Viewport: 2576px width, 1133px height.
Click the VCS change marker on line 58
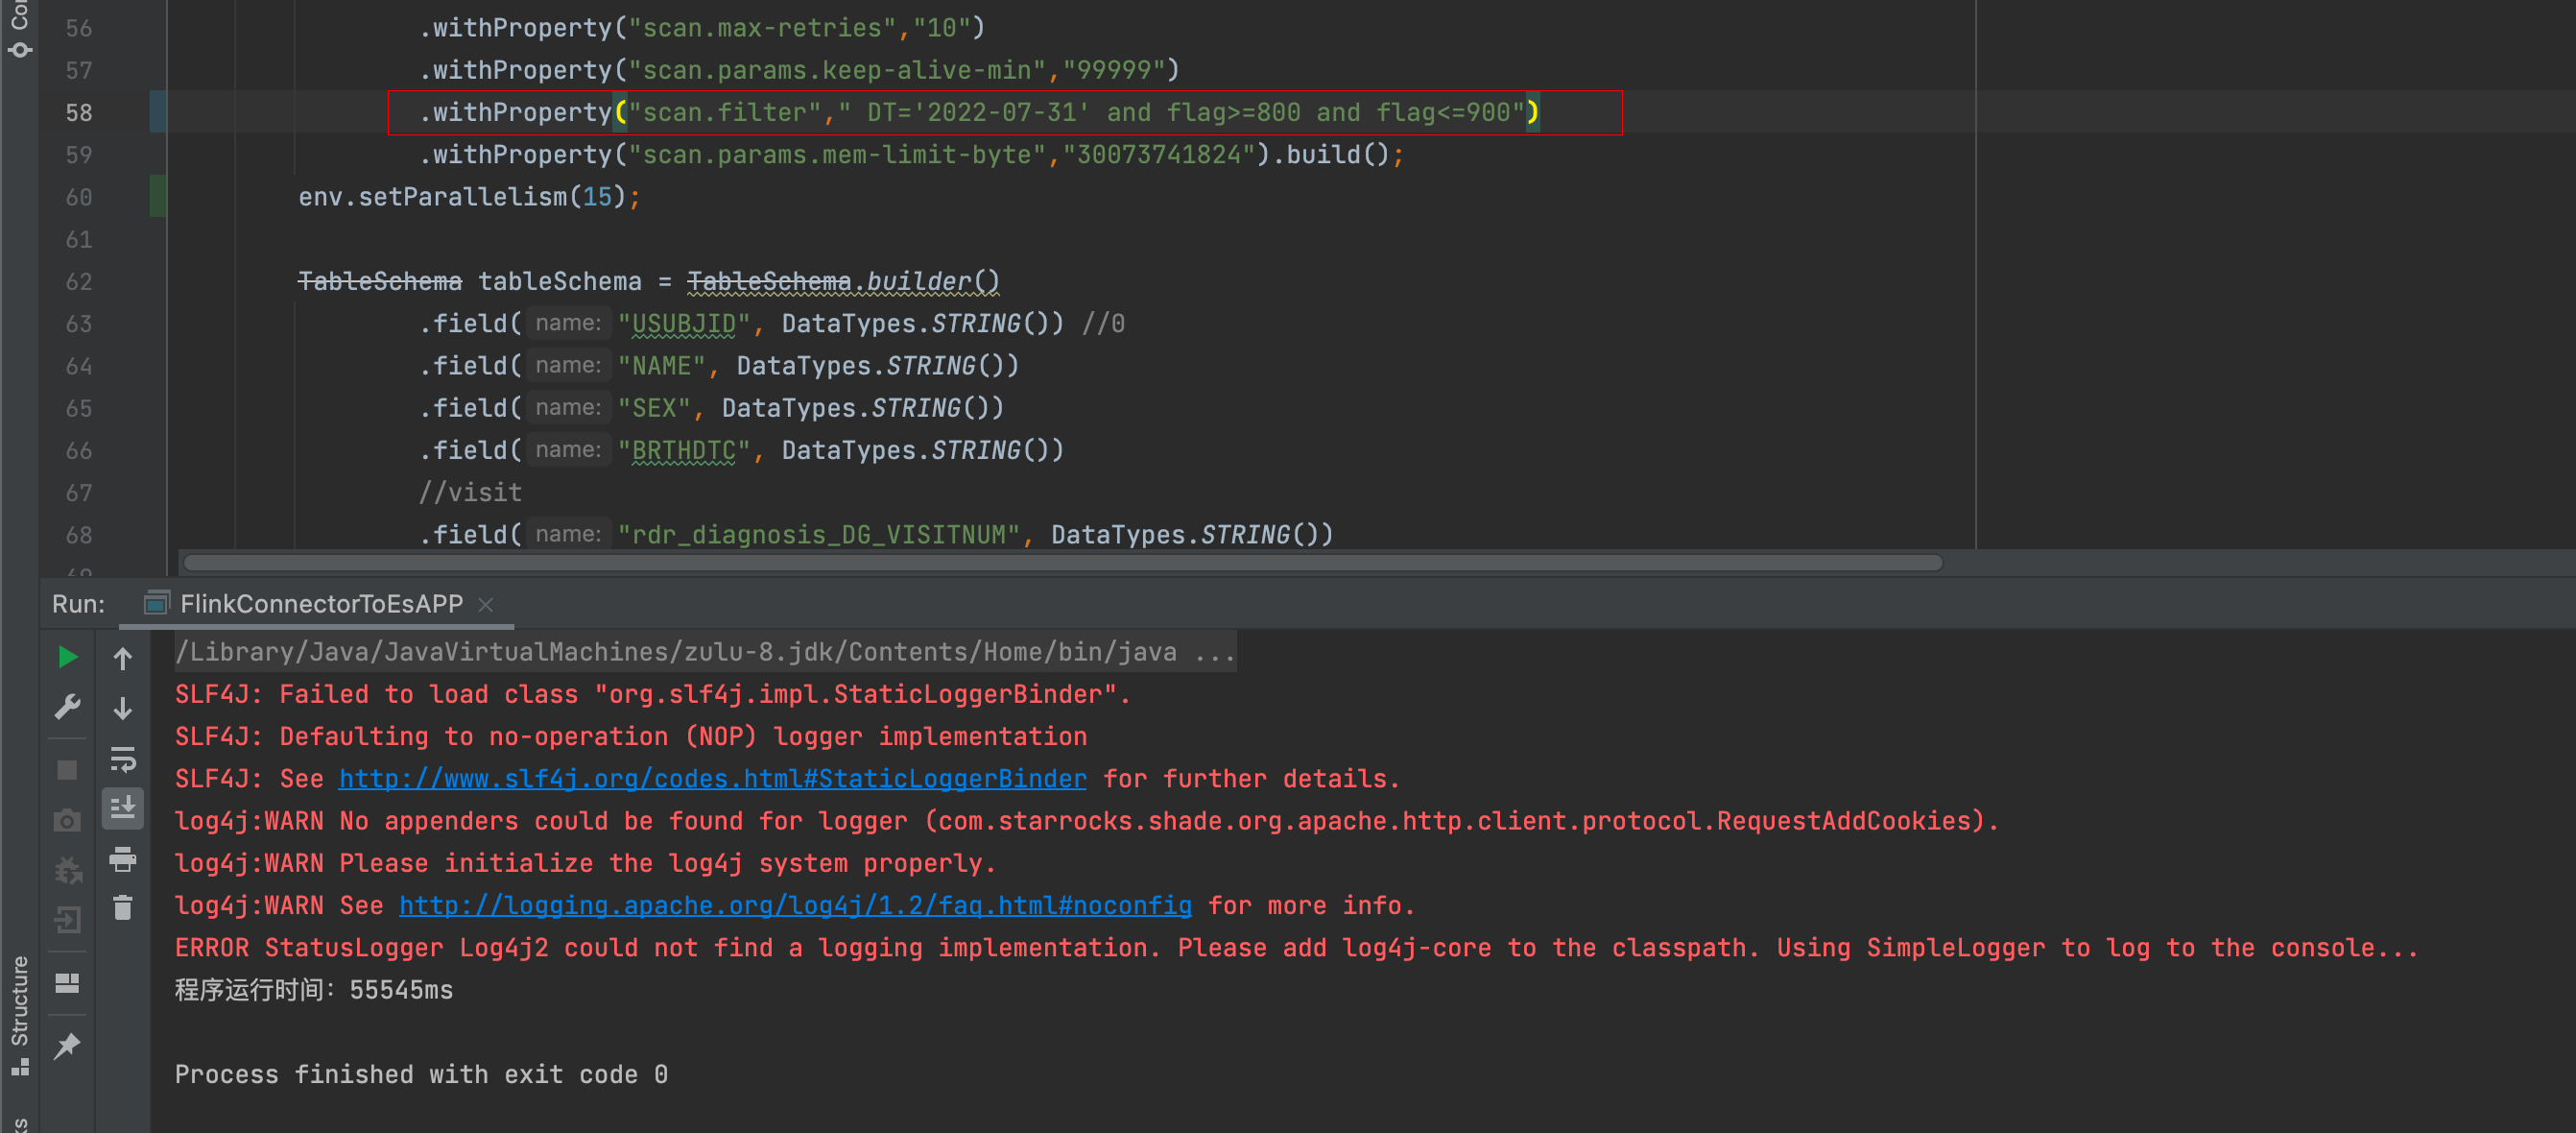(157, 112)
